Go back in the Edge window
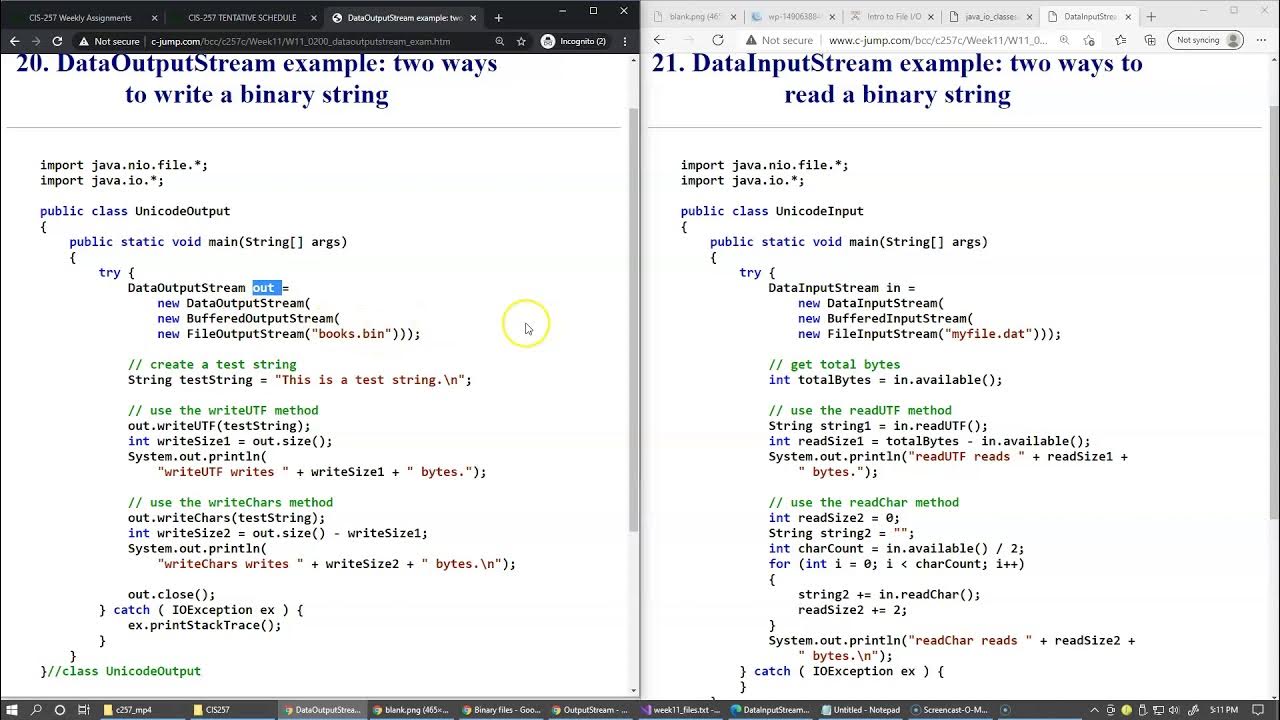 point(659,40)
